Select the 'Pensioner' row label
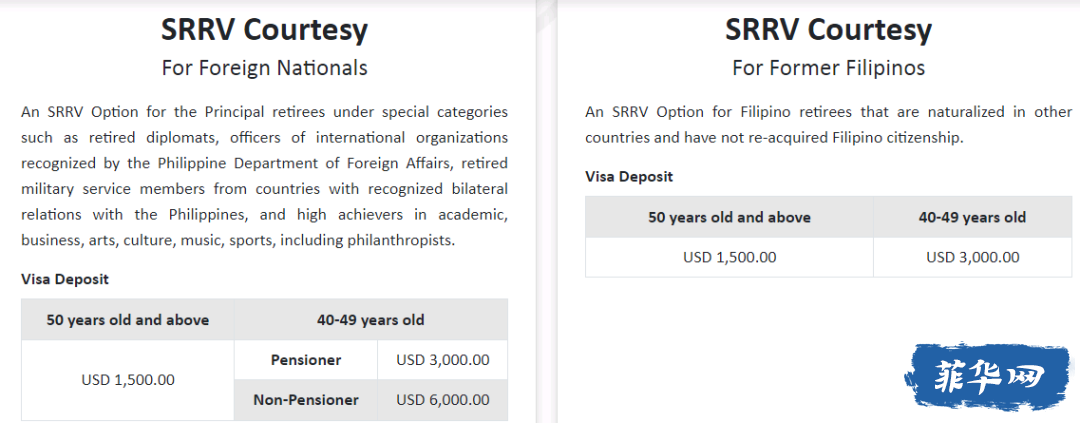The image size is (1080, 423). 306,360
